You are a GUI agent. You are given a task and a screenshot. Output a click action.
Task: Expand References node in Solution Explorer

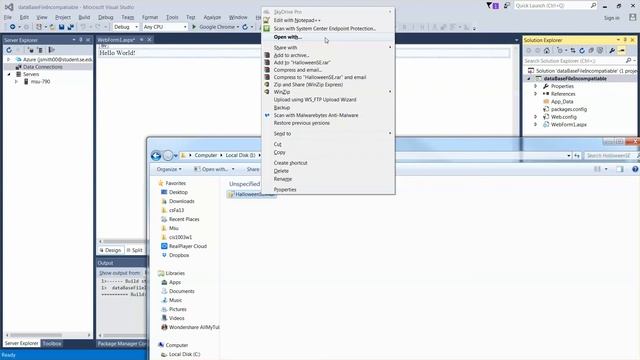(536, 94)
